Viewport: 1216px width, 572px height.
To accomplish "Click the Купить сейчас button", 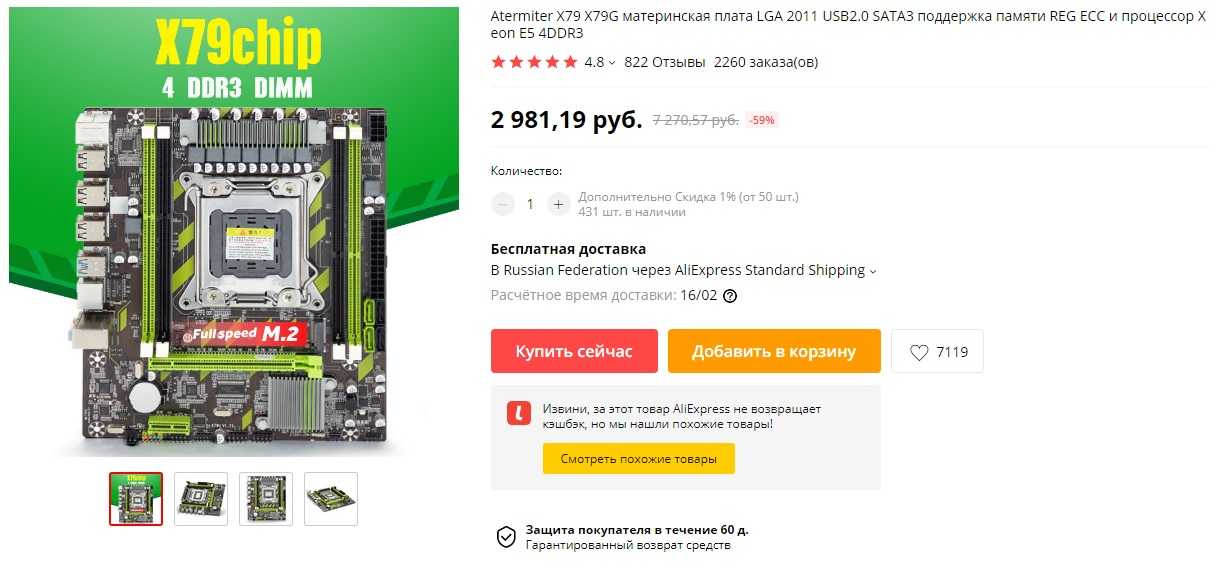I will point(574,351).
